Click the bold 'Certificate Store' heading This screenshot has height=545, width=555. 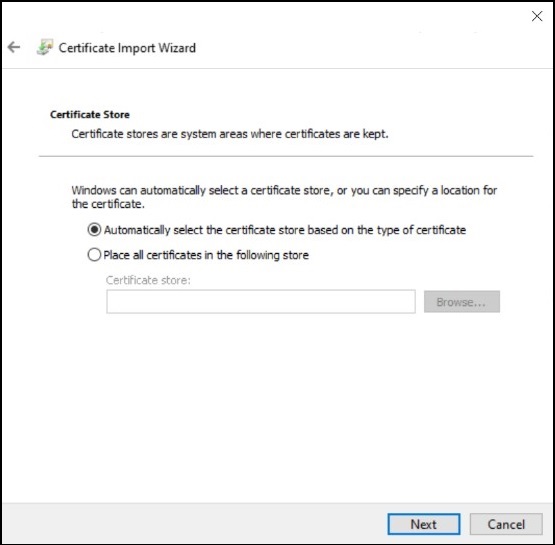(90, 114)
